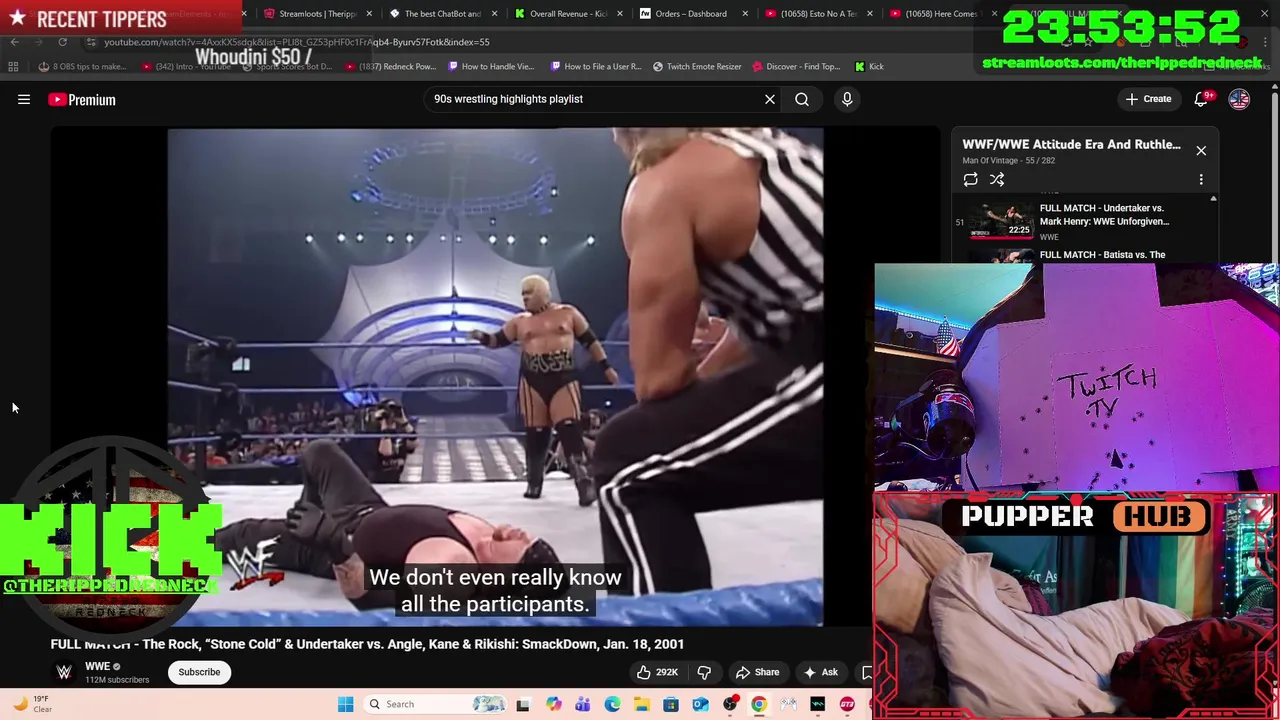This screenshot has width=1280, height=720.
Task: Open the WWF/WWE Attitude Era playlist title
Action: pyautogui.click(x=1071, y=144)
